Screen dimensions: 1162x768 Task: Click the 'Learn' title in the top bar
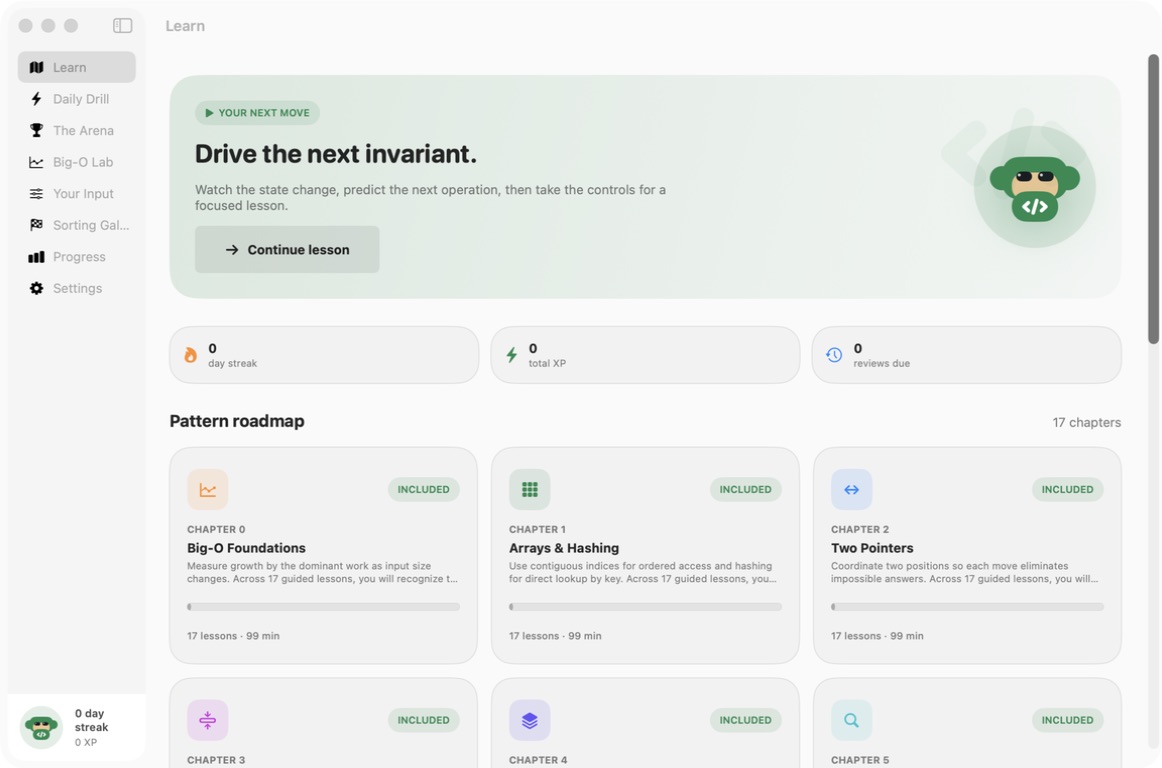point(185,26)
